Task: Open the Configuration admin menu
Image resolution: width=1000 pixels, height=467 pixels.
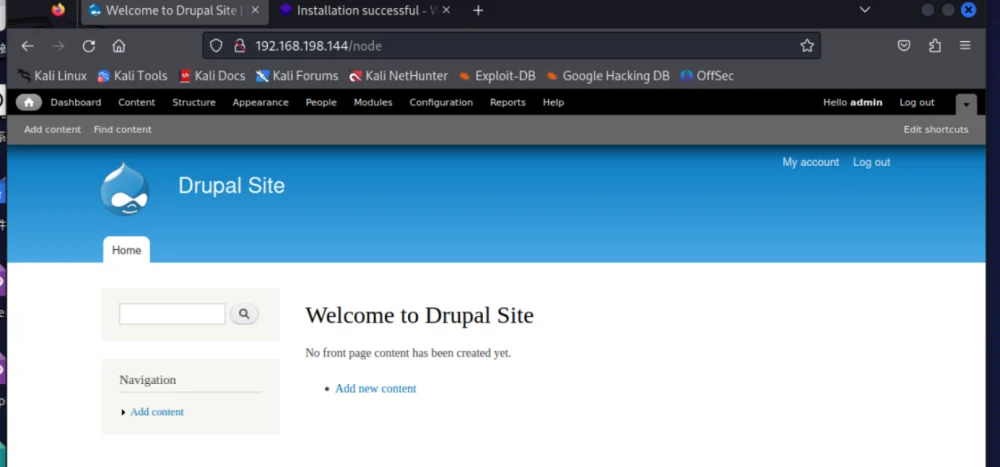Action: point(441,102)
